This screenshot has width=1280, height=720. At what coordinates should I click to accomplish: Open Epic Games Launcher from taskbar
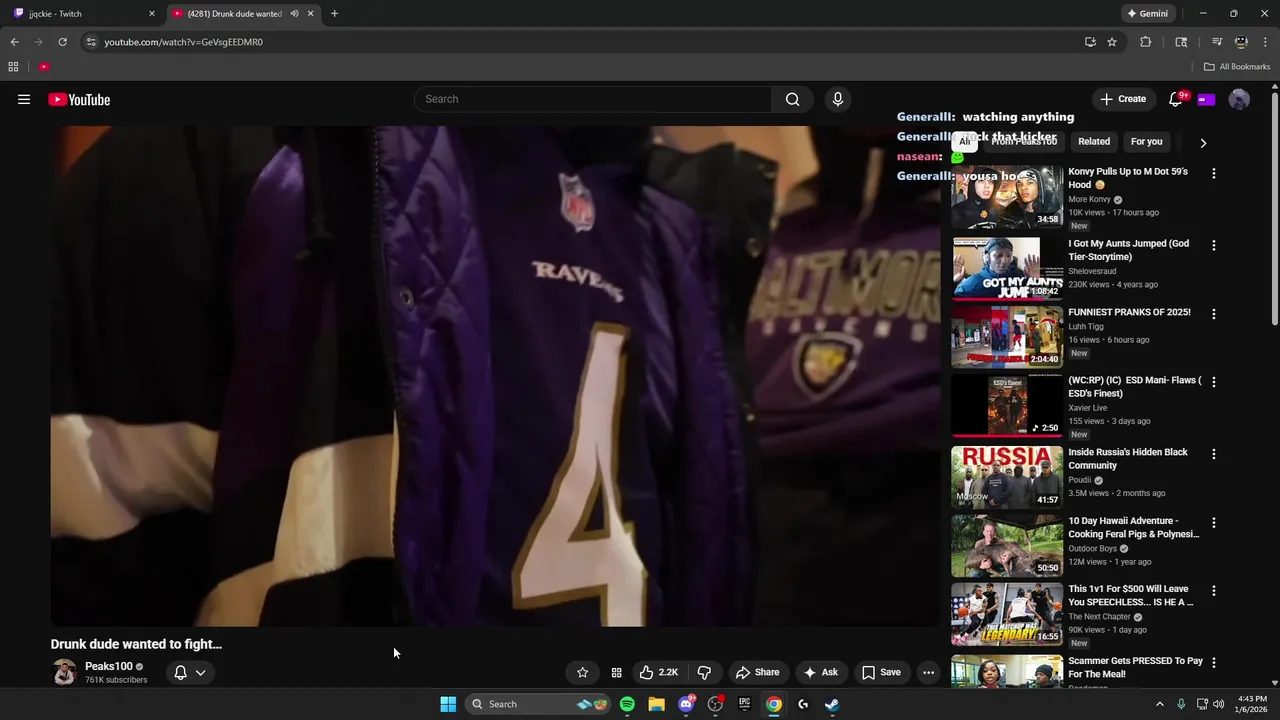pyautogui.click(x=744, y=704)
